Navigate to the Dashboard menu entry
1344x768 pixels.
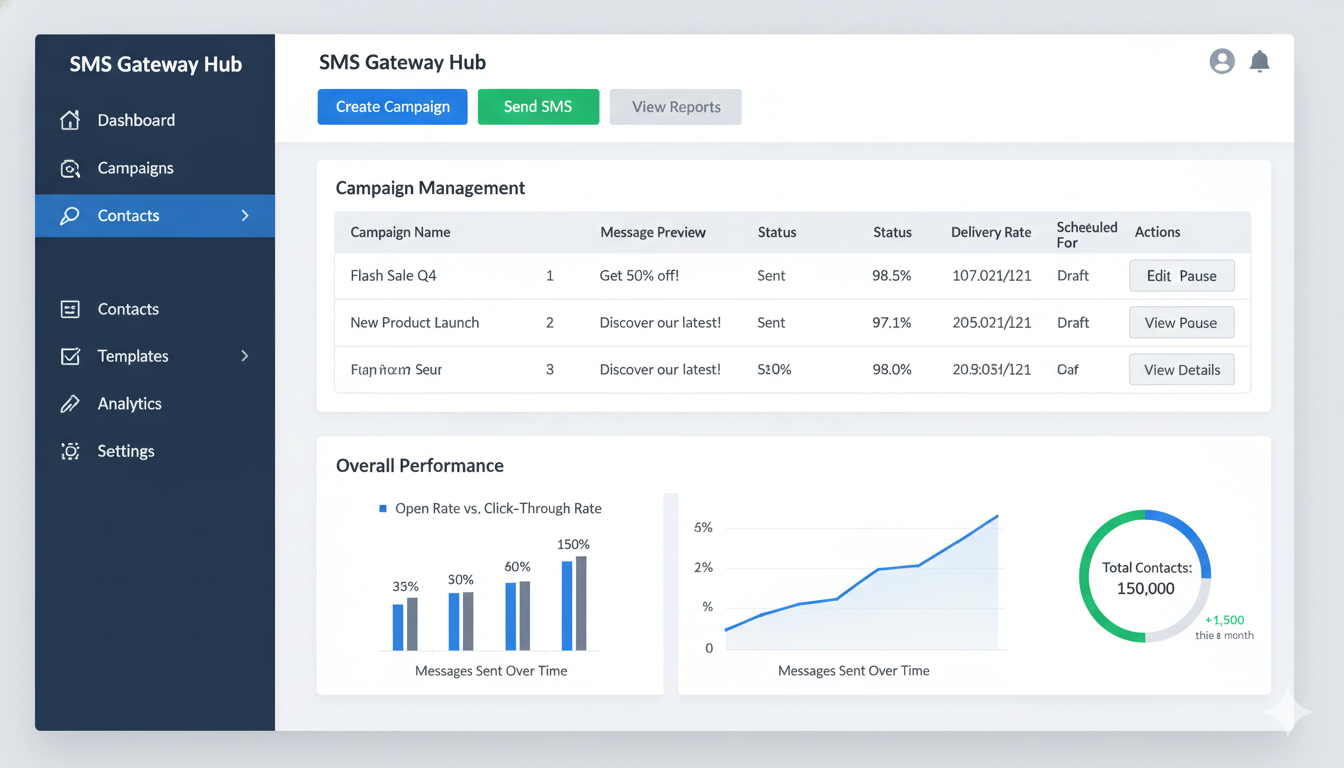(135, 119)
